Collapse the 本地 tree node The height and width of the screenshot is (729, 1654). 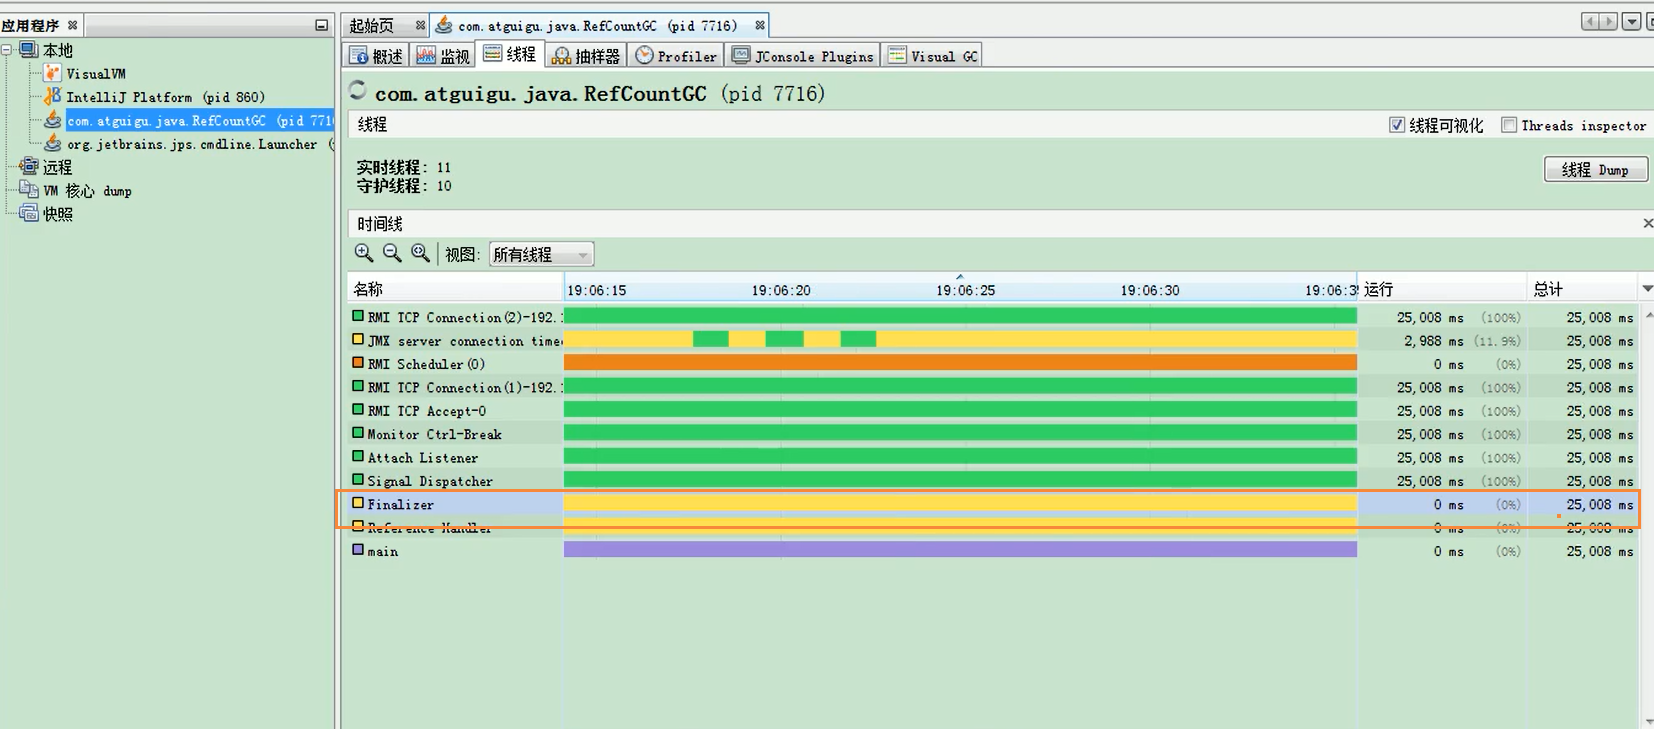[x=7, y=50]
